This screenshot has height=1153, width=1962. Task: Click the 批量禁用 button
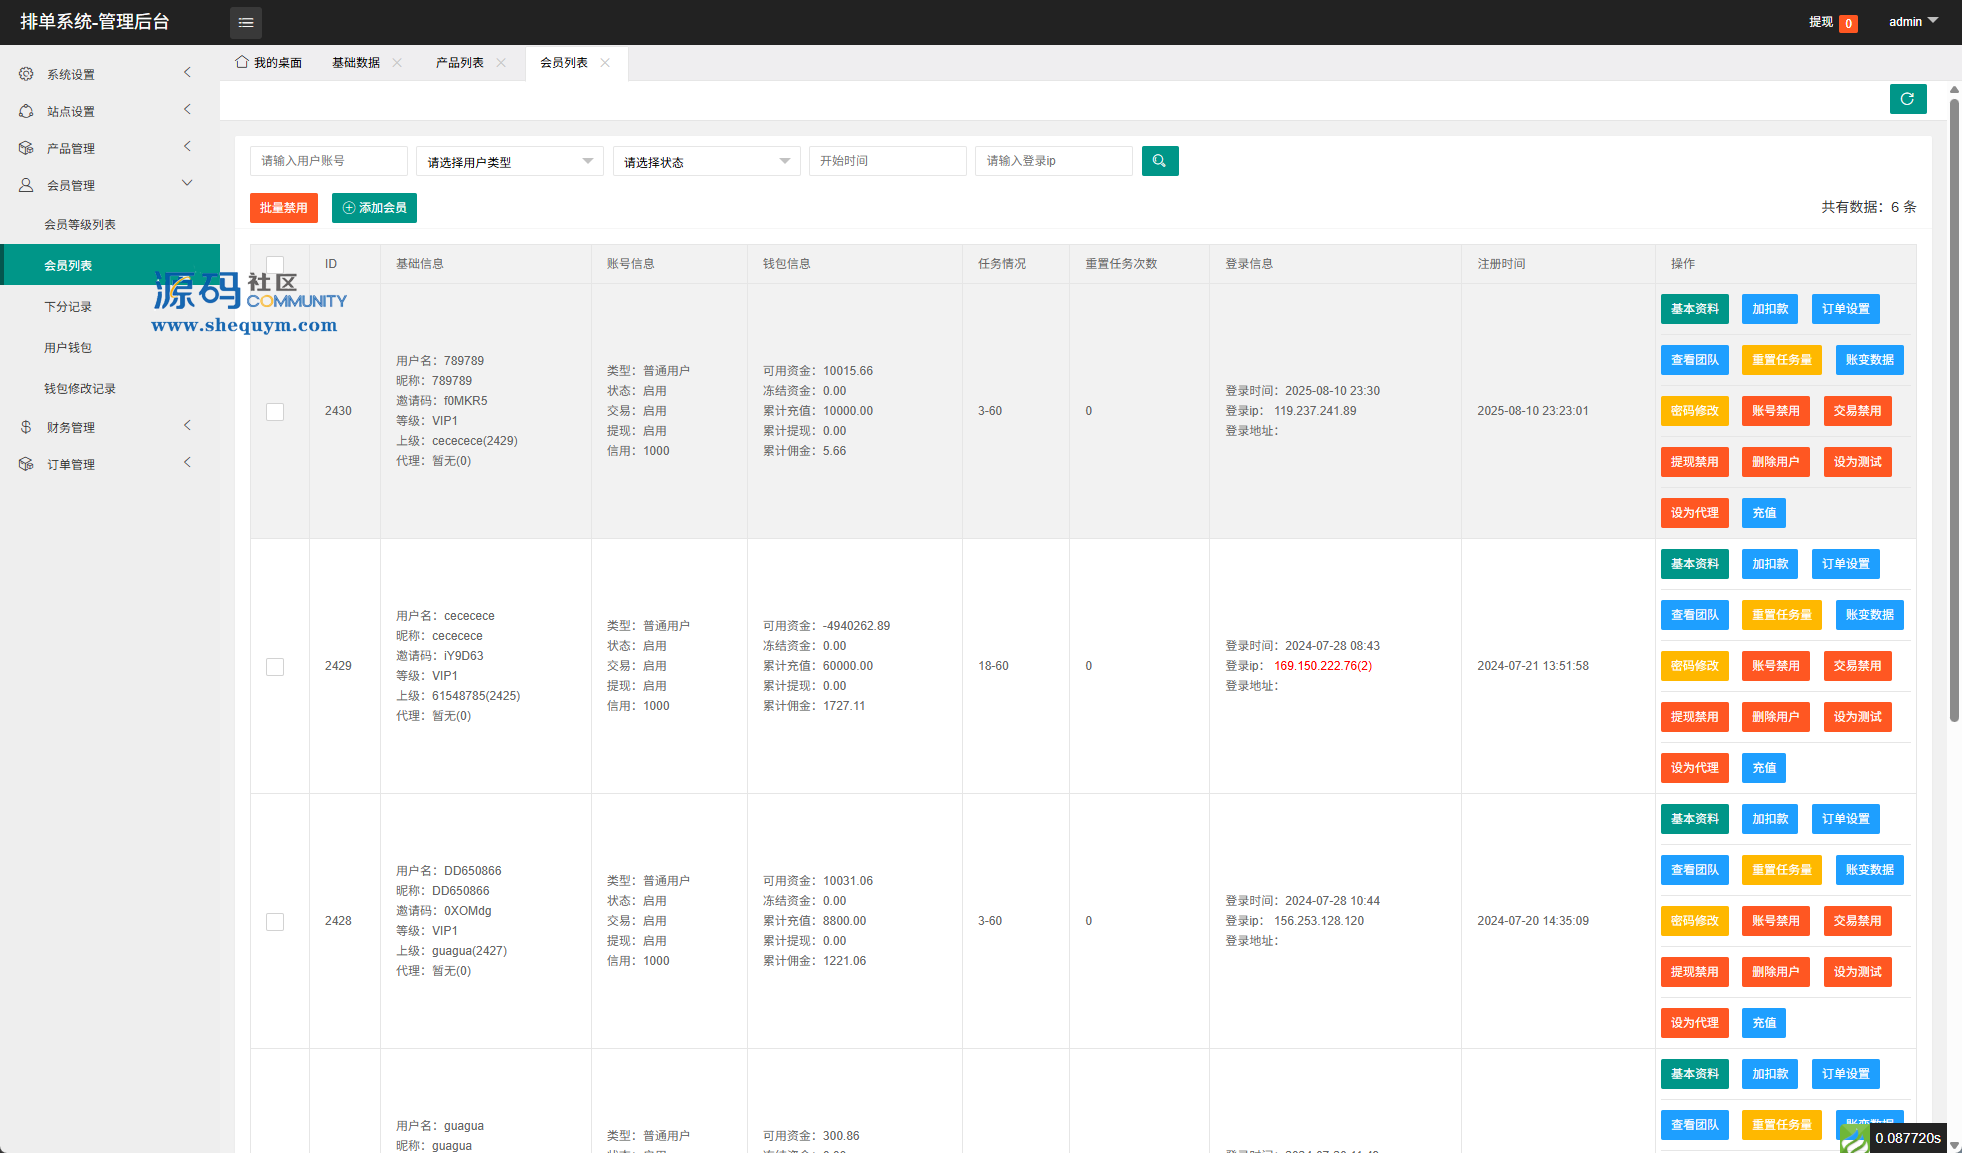pos(284,208)
